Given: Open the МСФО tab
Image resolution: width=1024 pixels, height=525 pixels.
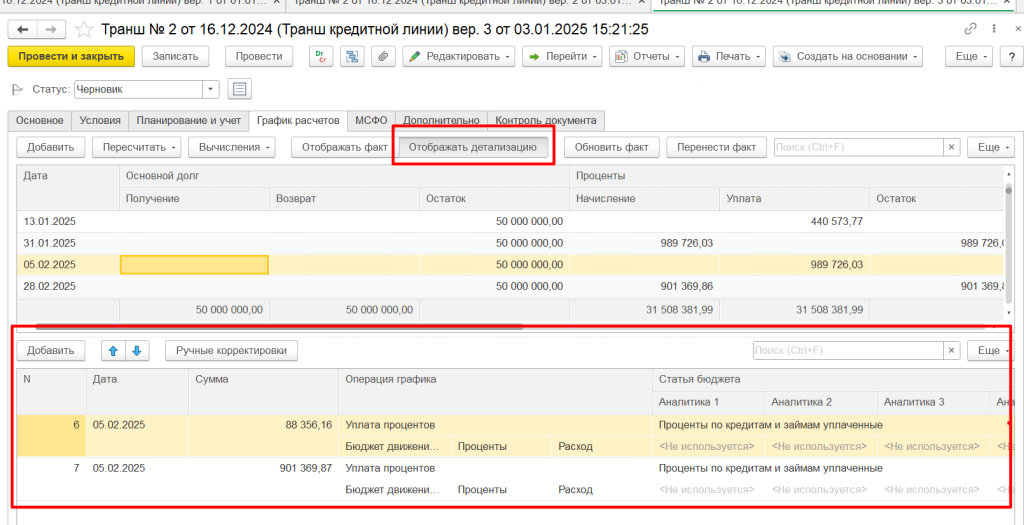Looking at the screenshot, I should coord(371,121).
